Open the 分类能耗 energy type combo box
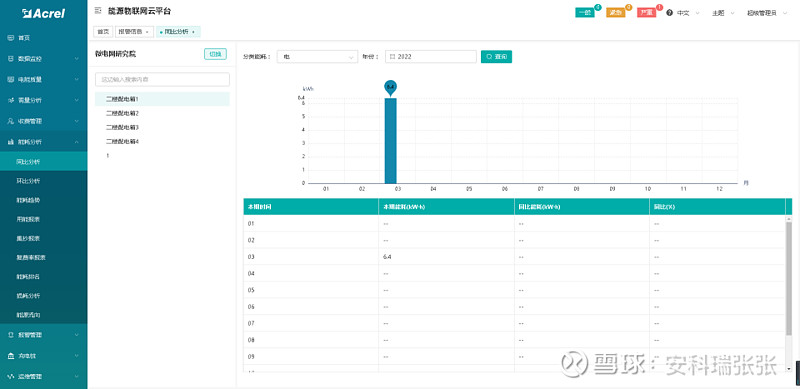 click(317, 57)
